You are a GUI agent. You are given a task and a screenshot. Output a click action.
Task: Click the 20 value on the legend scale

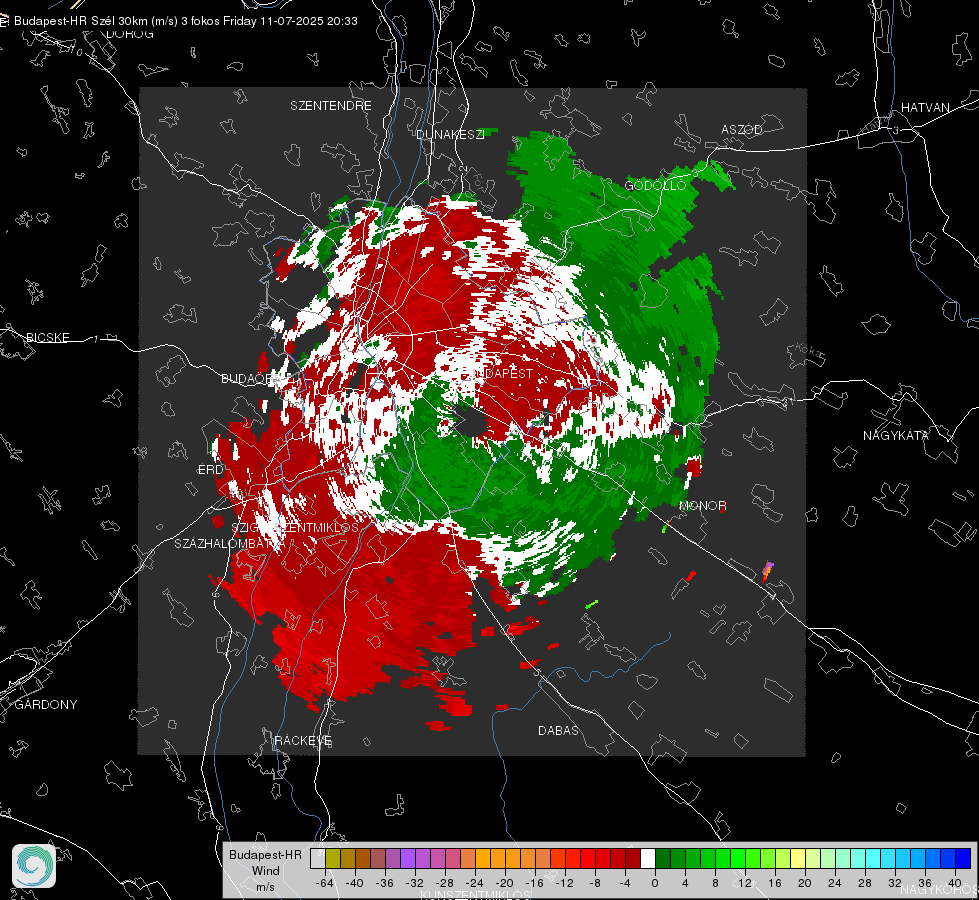[805, 883]
